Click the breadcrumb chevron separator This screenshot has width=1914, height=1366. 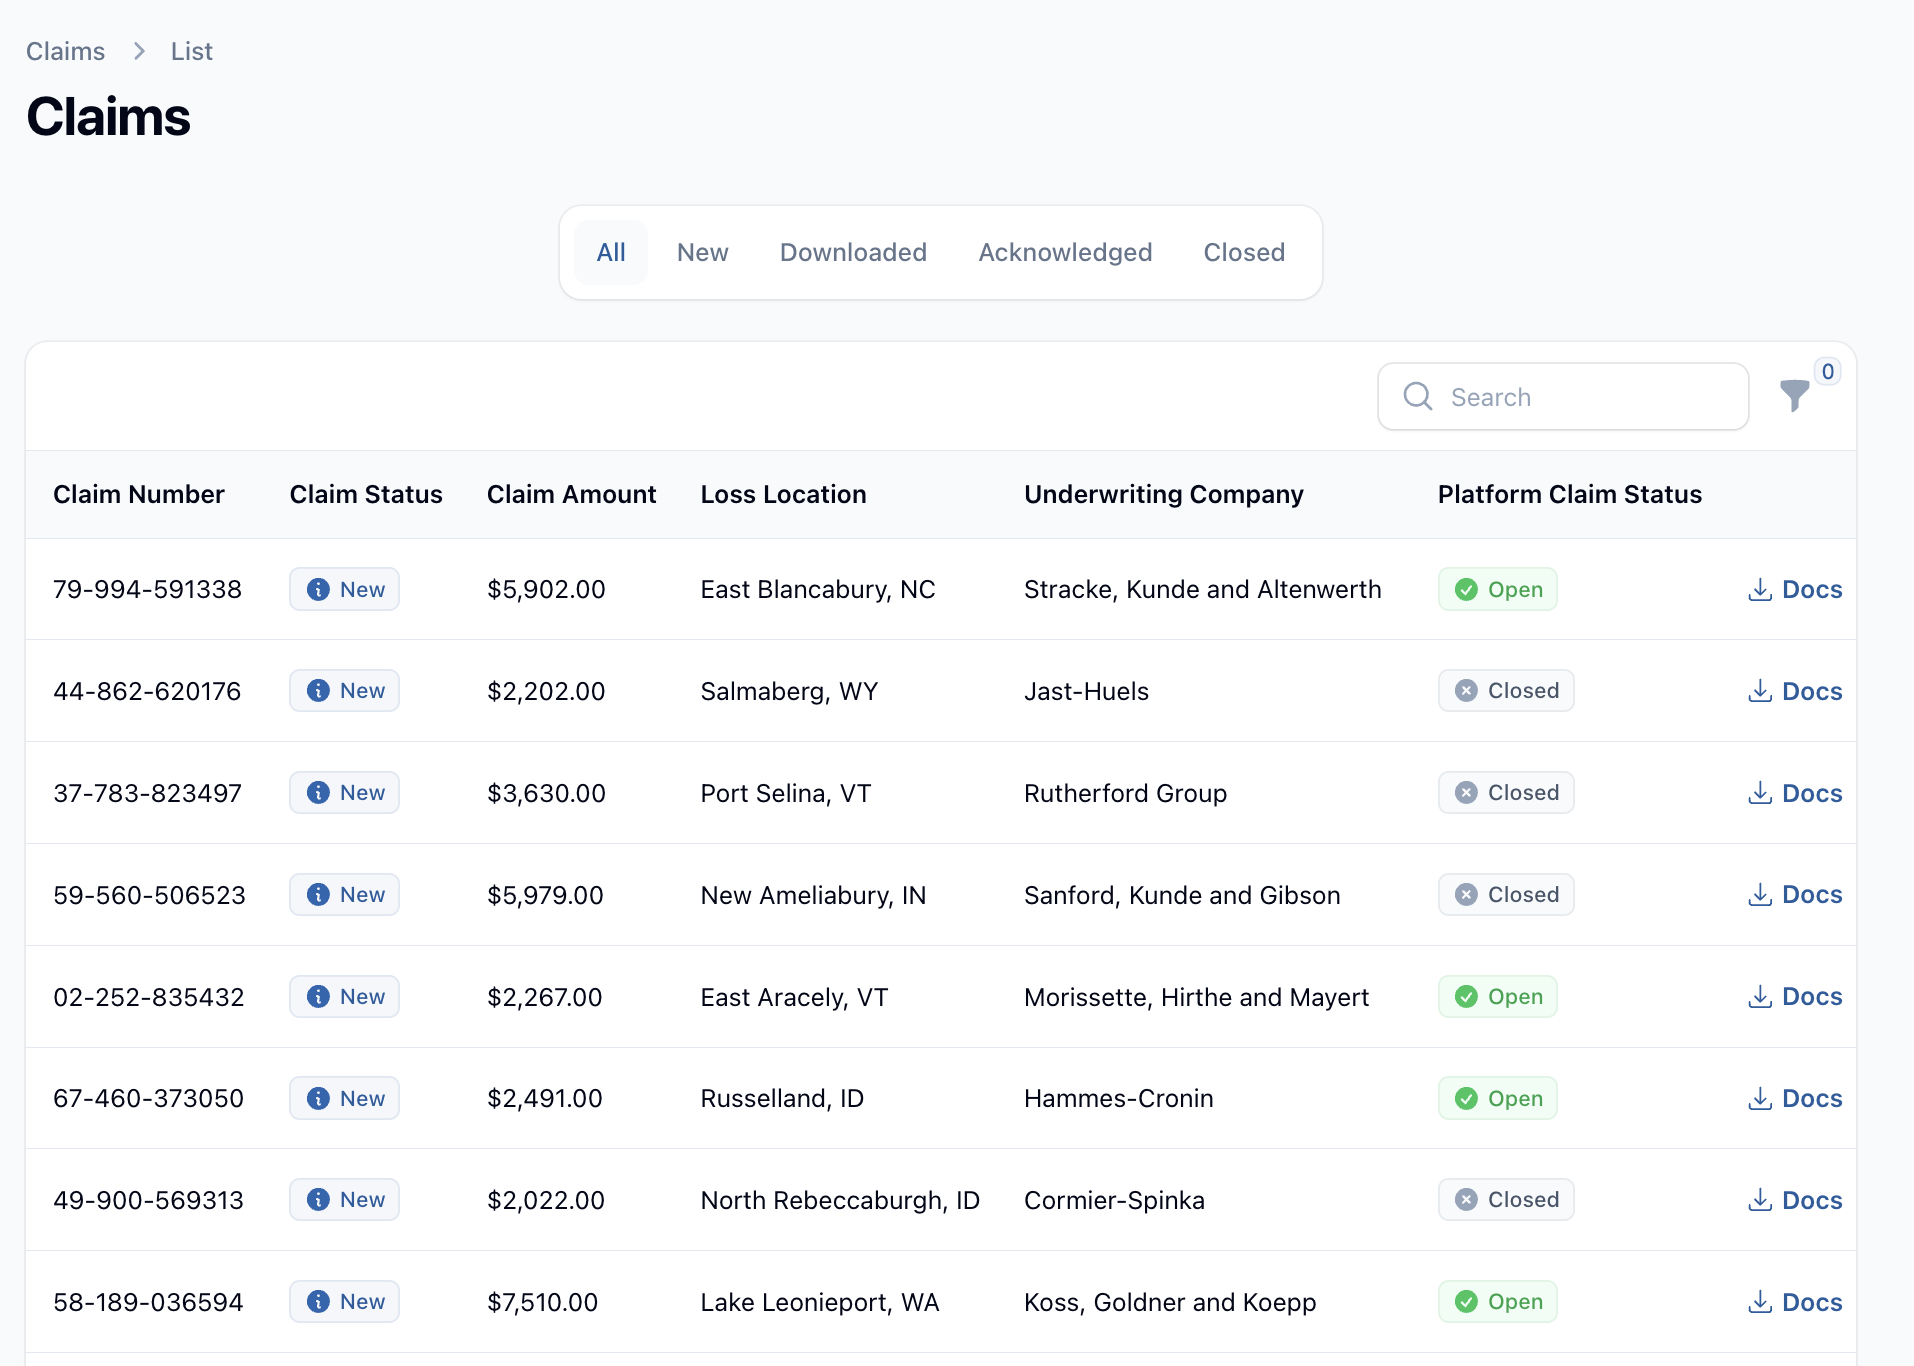click(x=139, y=51)
